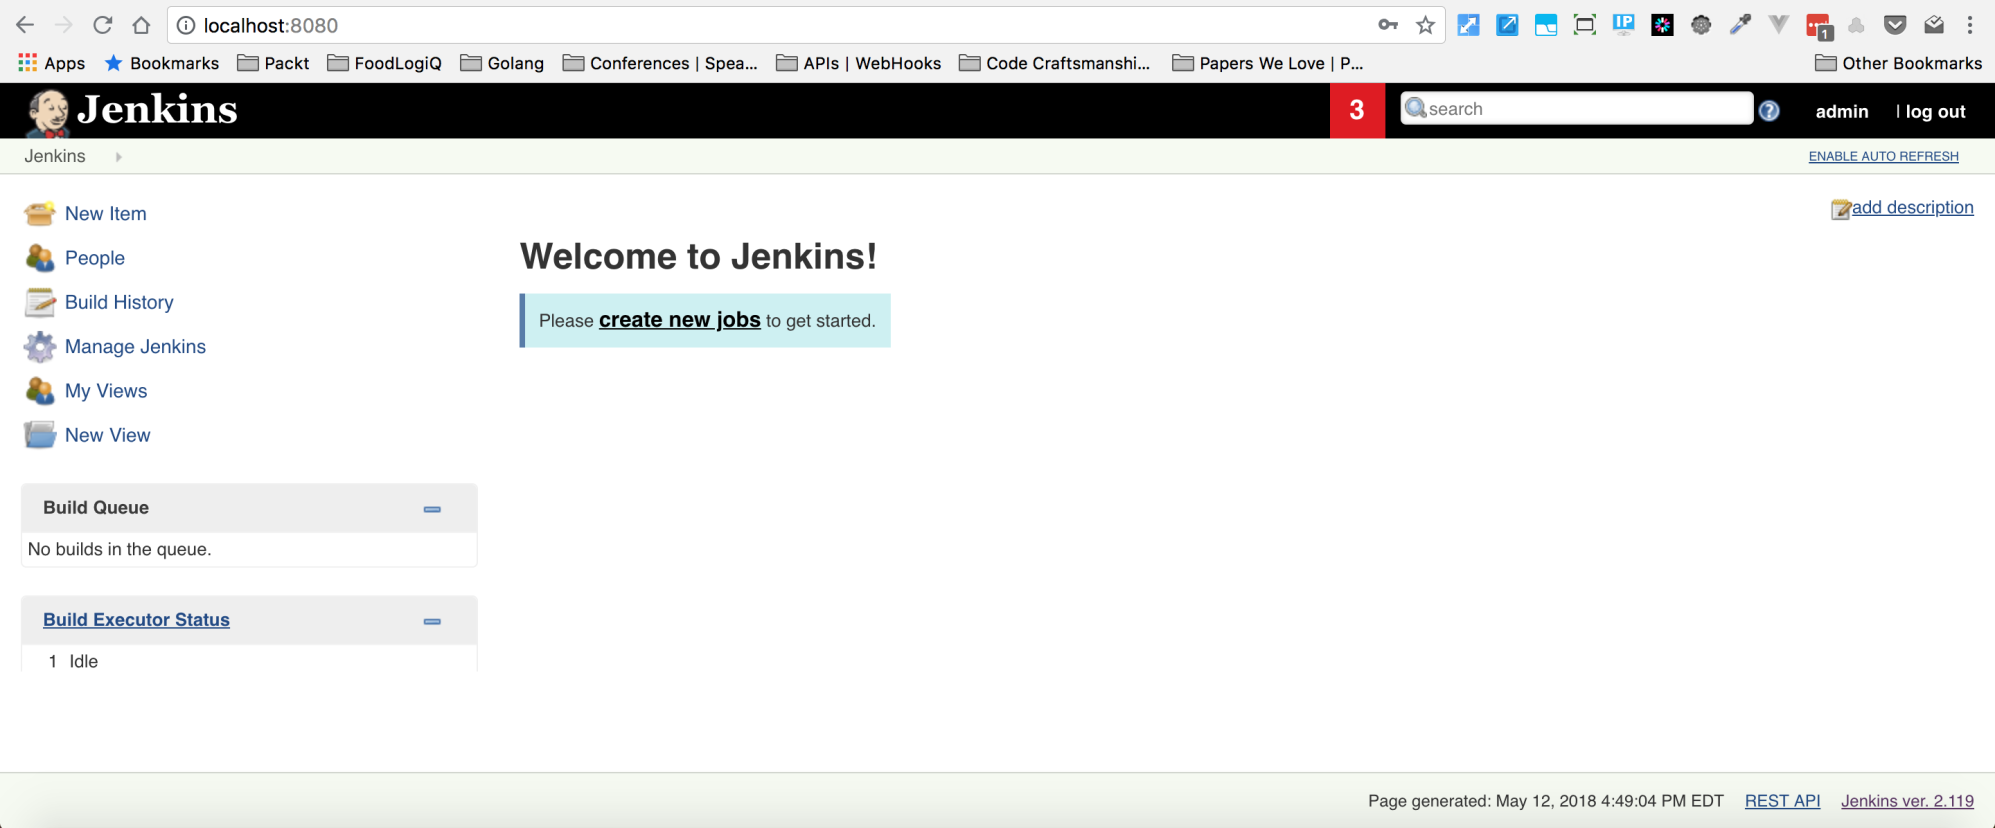The height and width of the screenshot is (828, 1995).
Task: Click the red badge extension icon
Action: click(1818, 26)
